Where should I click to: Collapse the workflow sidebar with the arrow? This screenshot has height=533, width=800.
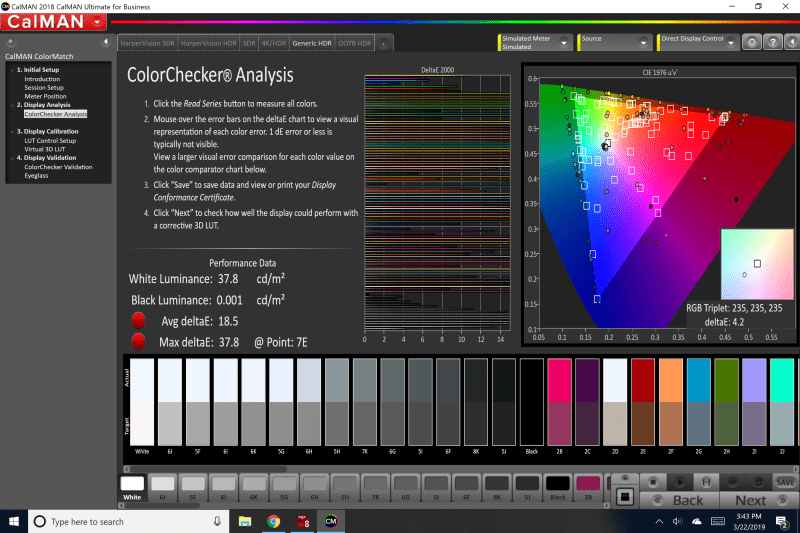pos(106,42)
